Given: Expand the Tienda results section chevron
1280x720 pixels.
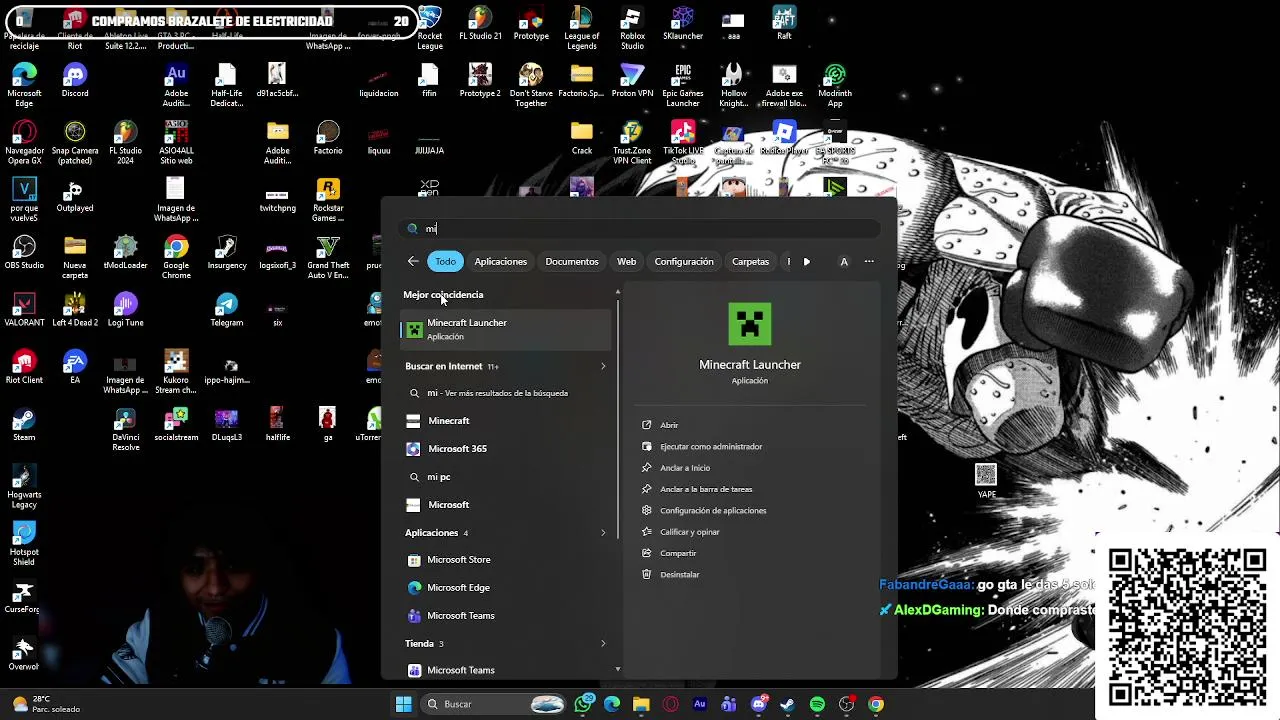Looking at the screenshot, I should pos(603,644).
